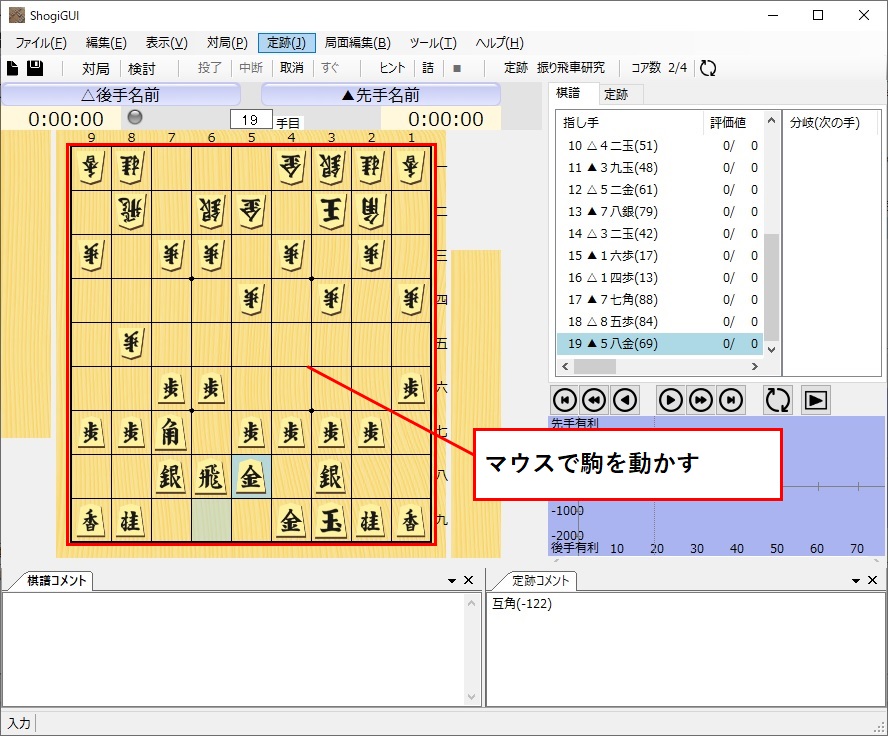Select the 定跡コメント tab

[540, 581]
